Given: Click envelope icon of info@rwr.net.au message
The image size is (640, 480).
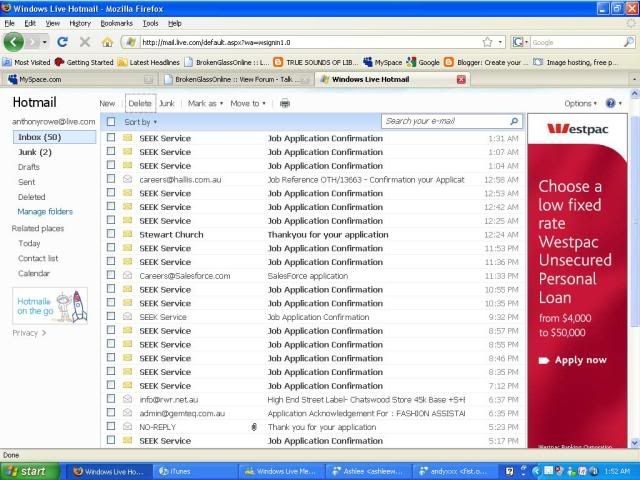Looking at the screenshot, I should 128,399.
